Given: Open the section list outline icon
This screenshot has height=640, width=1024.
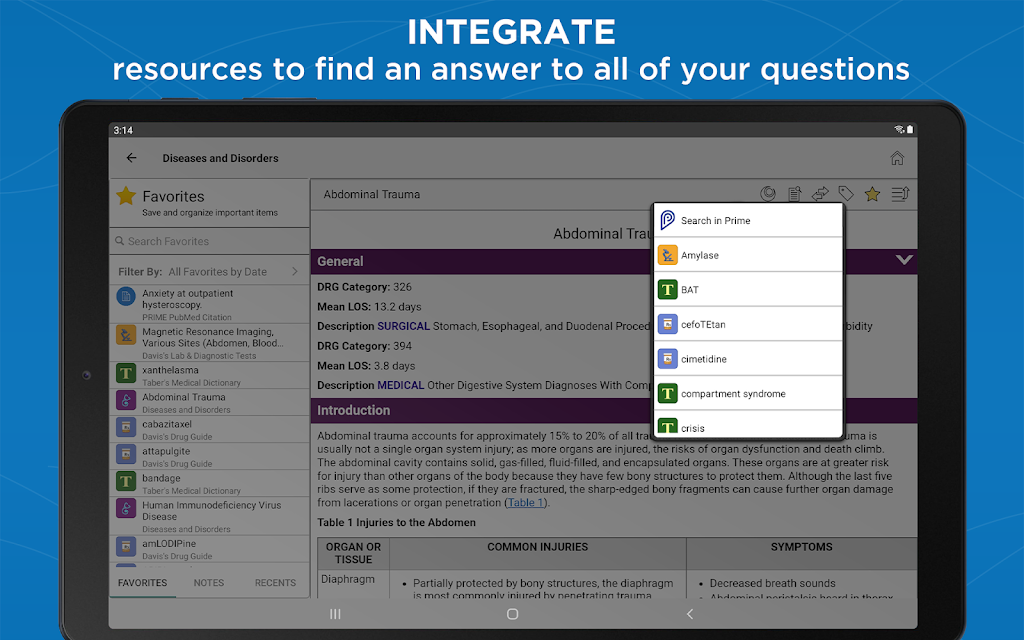Looking at the screenshot, I should click(899, 194).
